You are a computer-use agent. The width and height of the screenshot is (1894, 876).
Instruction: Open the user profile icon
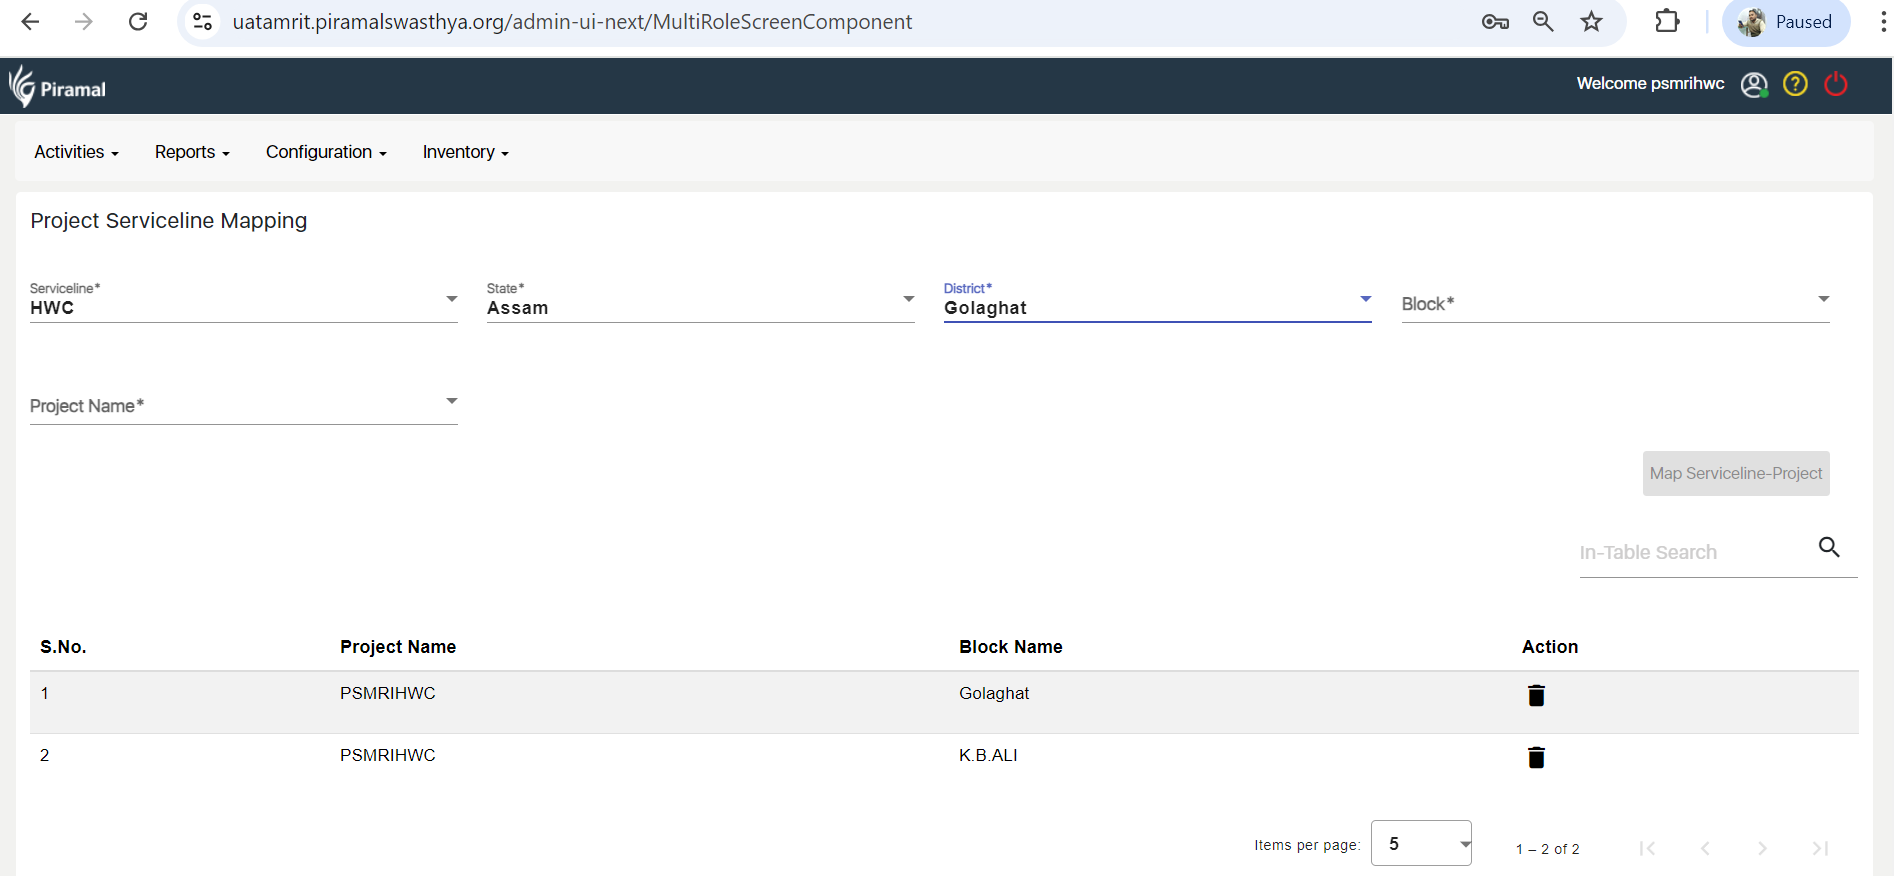tap(1754, 85)
